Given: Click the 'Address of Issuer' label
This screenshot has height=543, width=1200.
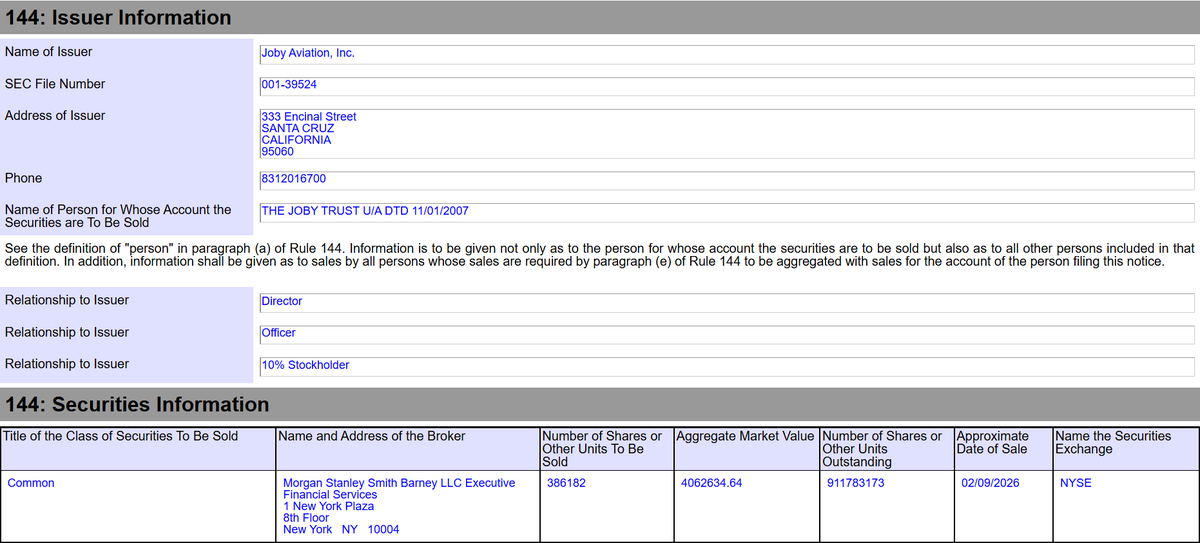Looking at the screenshot, I should [x=55, y=116].
